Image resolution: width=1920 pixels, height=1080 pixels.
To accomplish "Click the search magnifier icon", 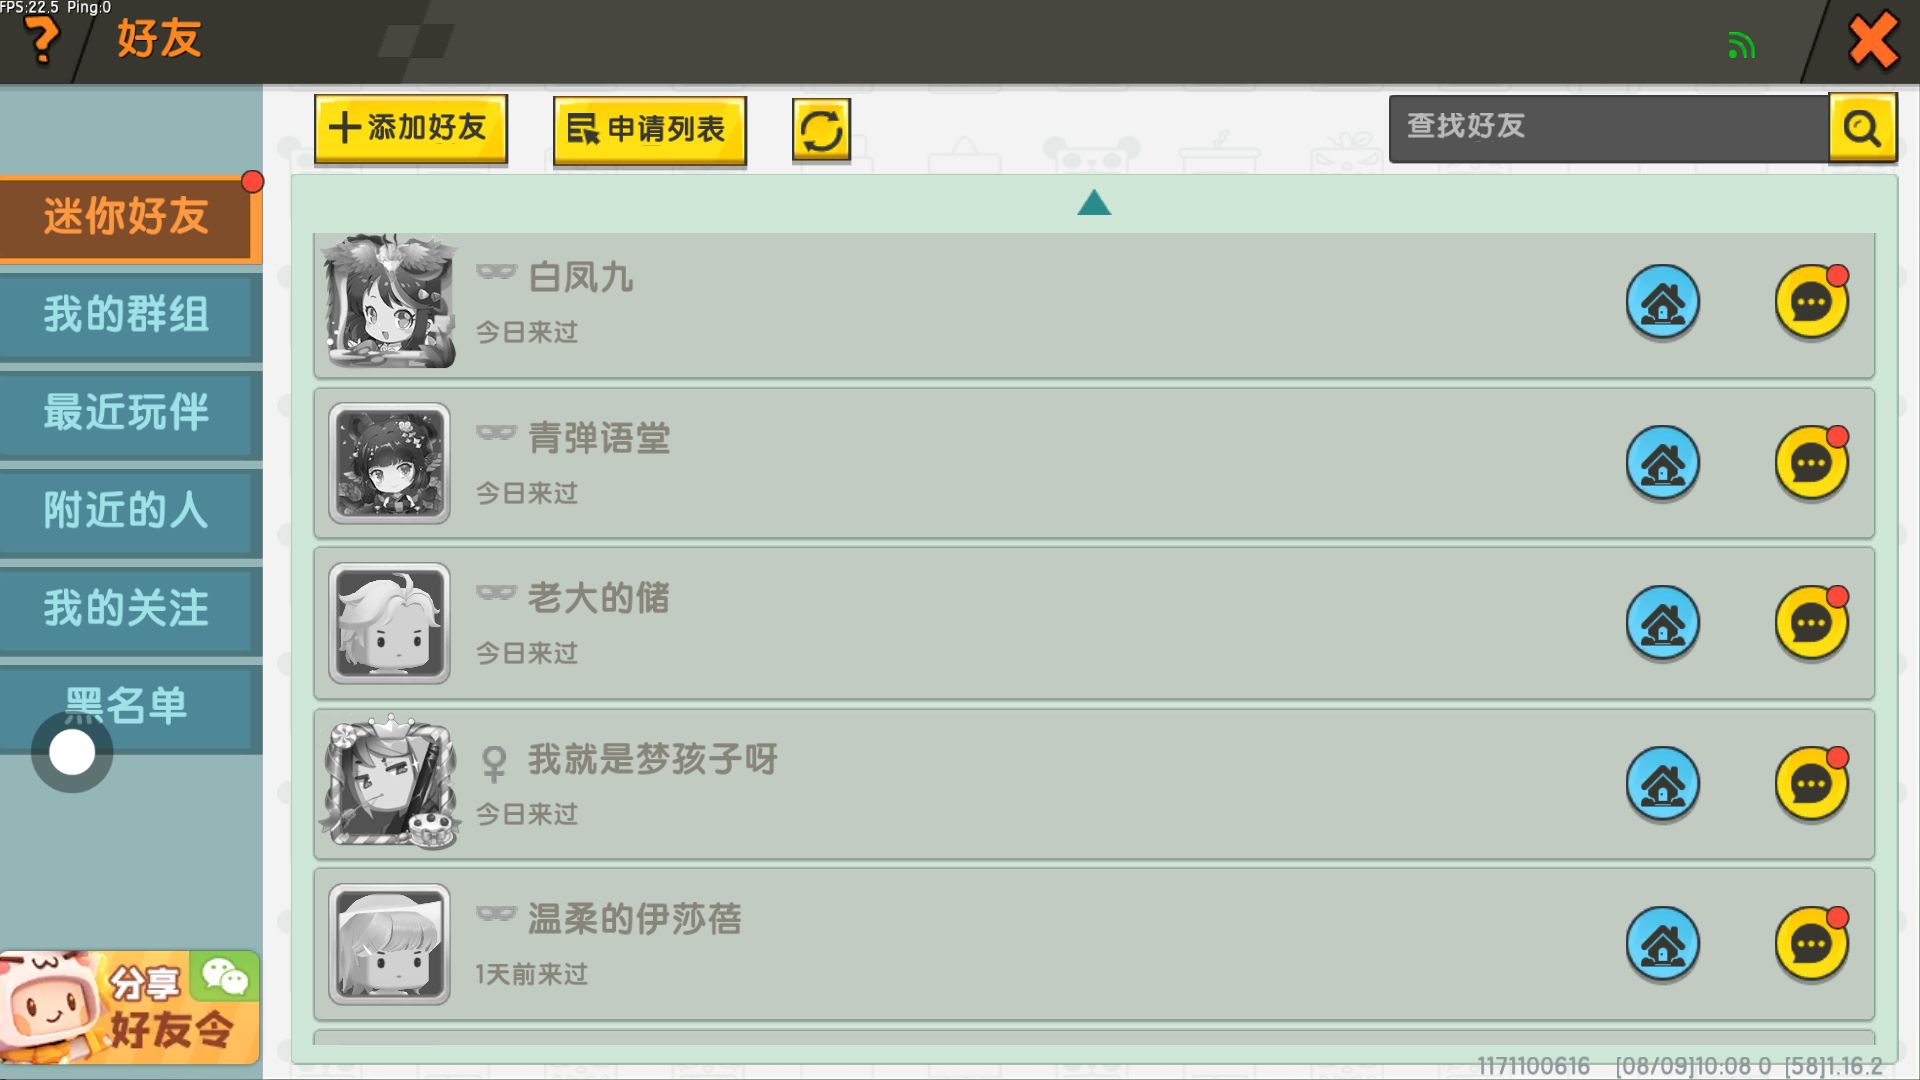I will click(1862, 127).
